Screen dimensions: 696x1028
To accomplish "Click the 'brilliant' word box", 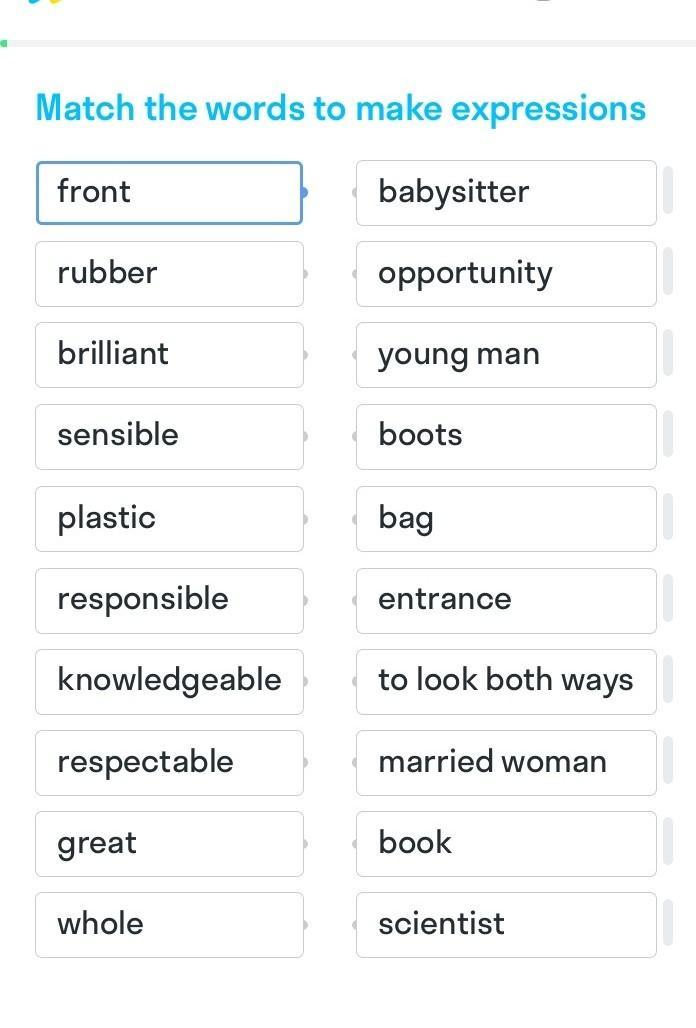I will pyautogui.click(x=169, y=355).
